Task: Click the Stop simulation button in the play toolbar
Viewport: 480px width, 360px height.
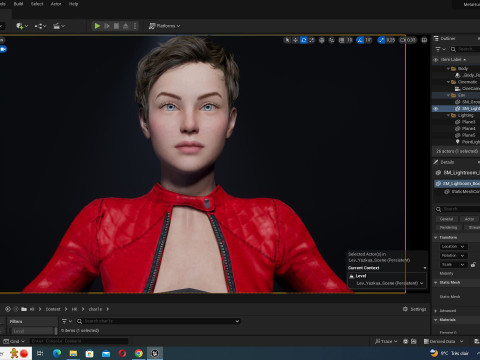Action: click(x=116, y=26)
